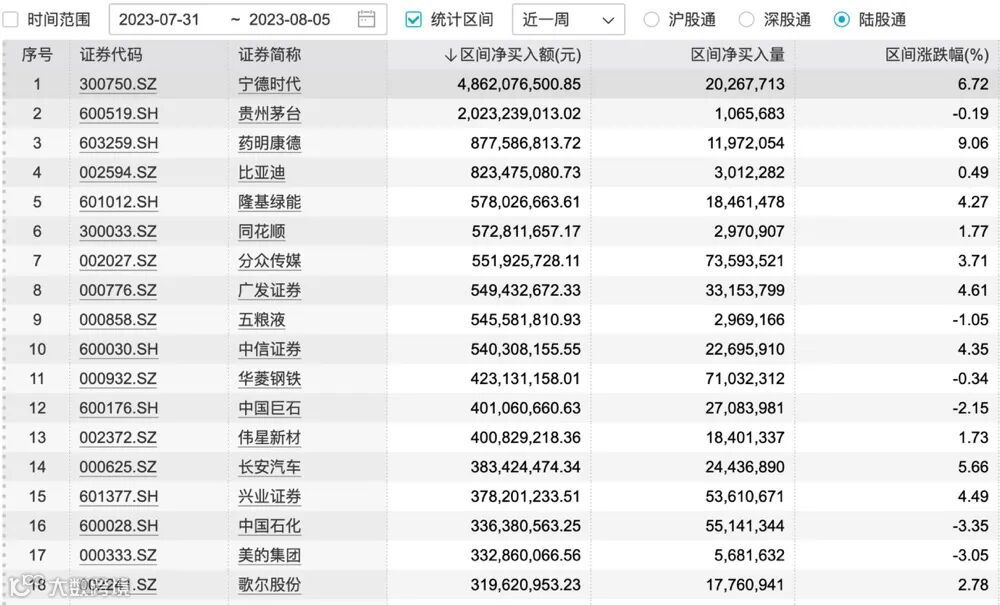
Task: Select the net buy volume 73,593,521
Action: pyautogui.click(x=745, y=261)
